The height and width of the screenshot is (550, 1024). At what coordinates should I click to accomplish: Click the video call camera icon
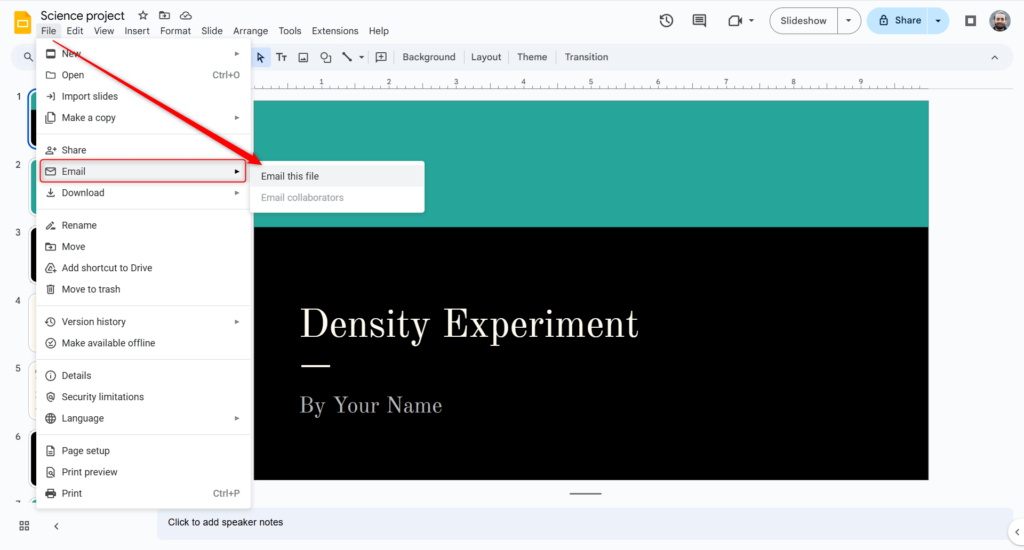(736, 20)
